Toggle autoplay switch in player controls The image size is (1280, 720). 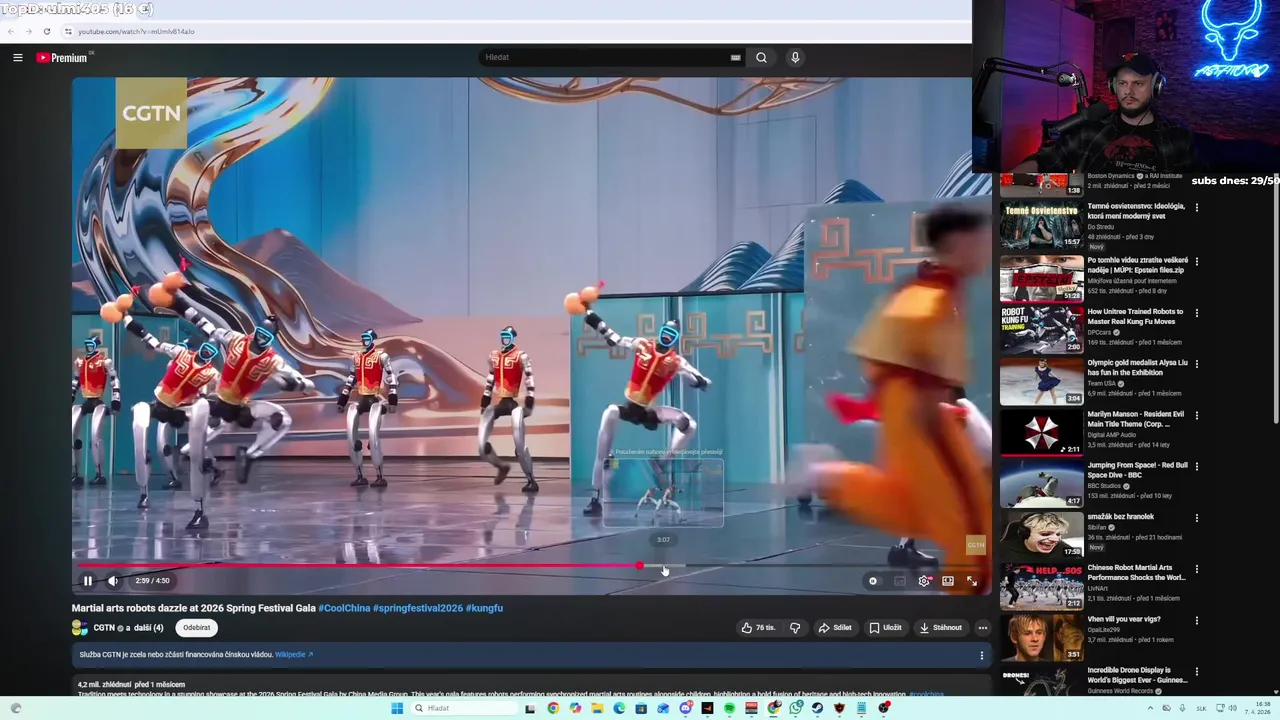[875, 581]
